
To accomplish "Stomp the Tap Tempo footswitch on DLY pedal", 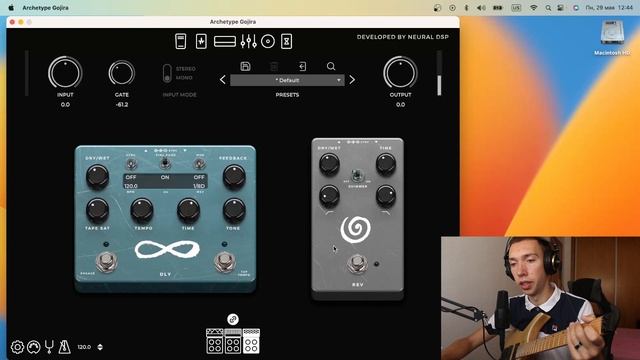I will (x=224, y=262).
